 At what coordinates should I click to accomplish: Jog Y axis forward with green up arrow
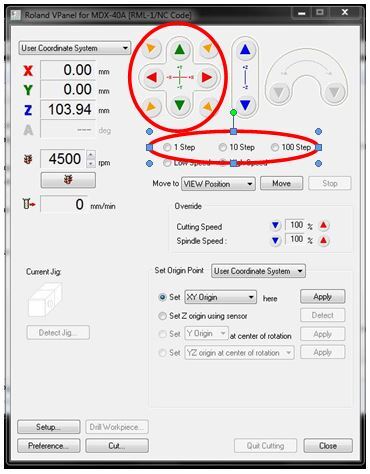pos(180,50)
